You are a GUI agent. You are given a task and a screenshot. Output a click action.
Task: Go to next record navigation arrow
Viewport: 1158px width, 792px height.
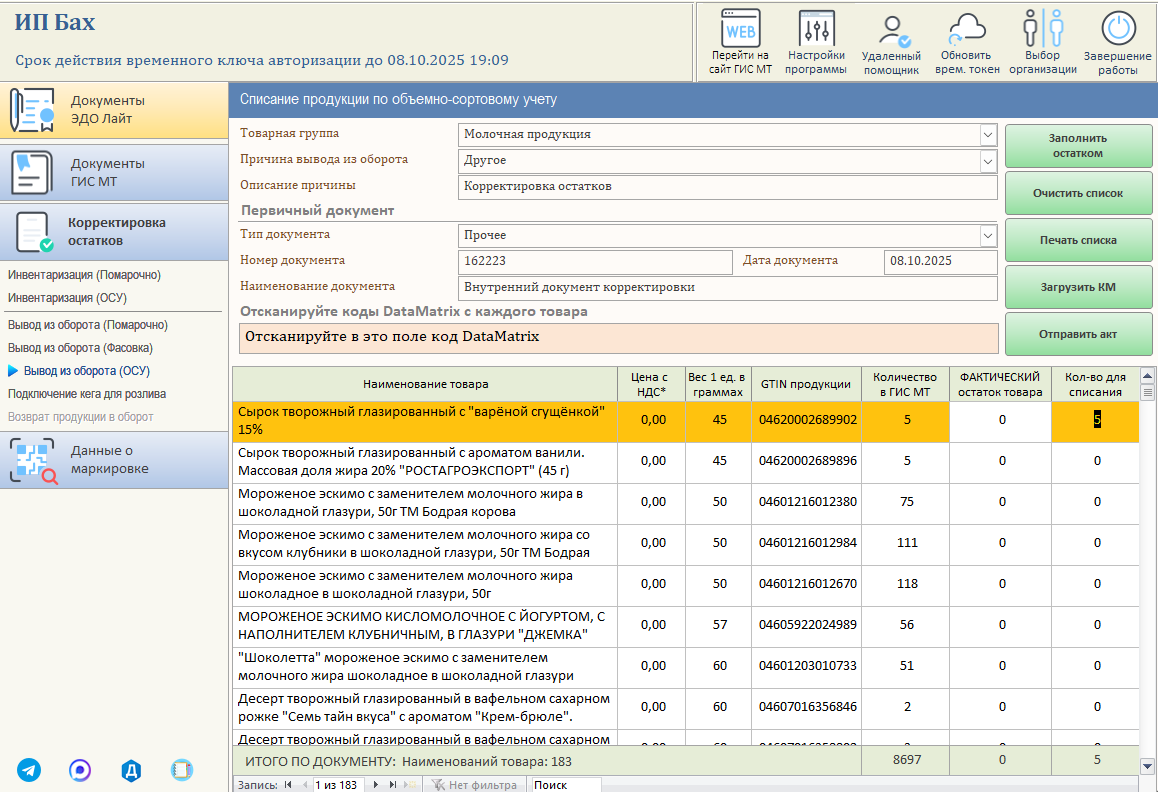[376, 785]
